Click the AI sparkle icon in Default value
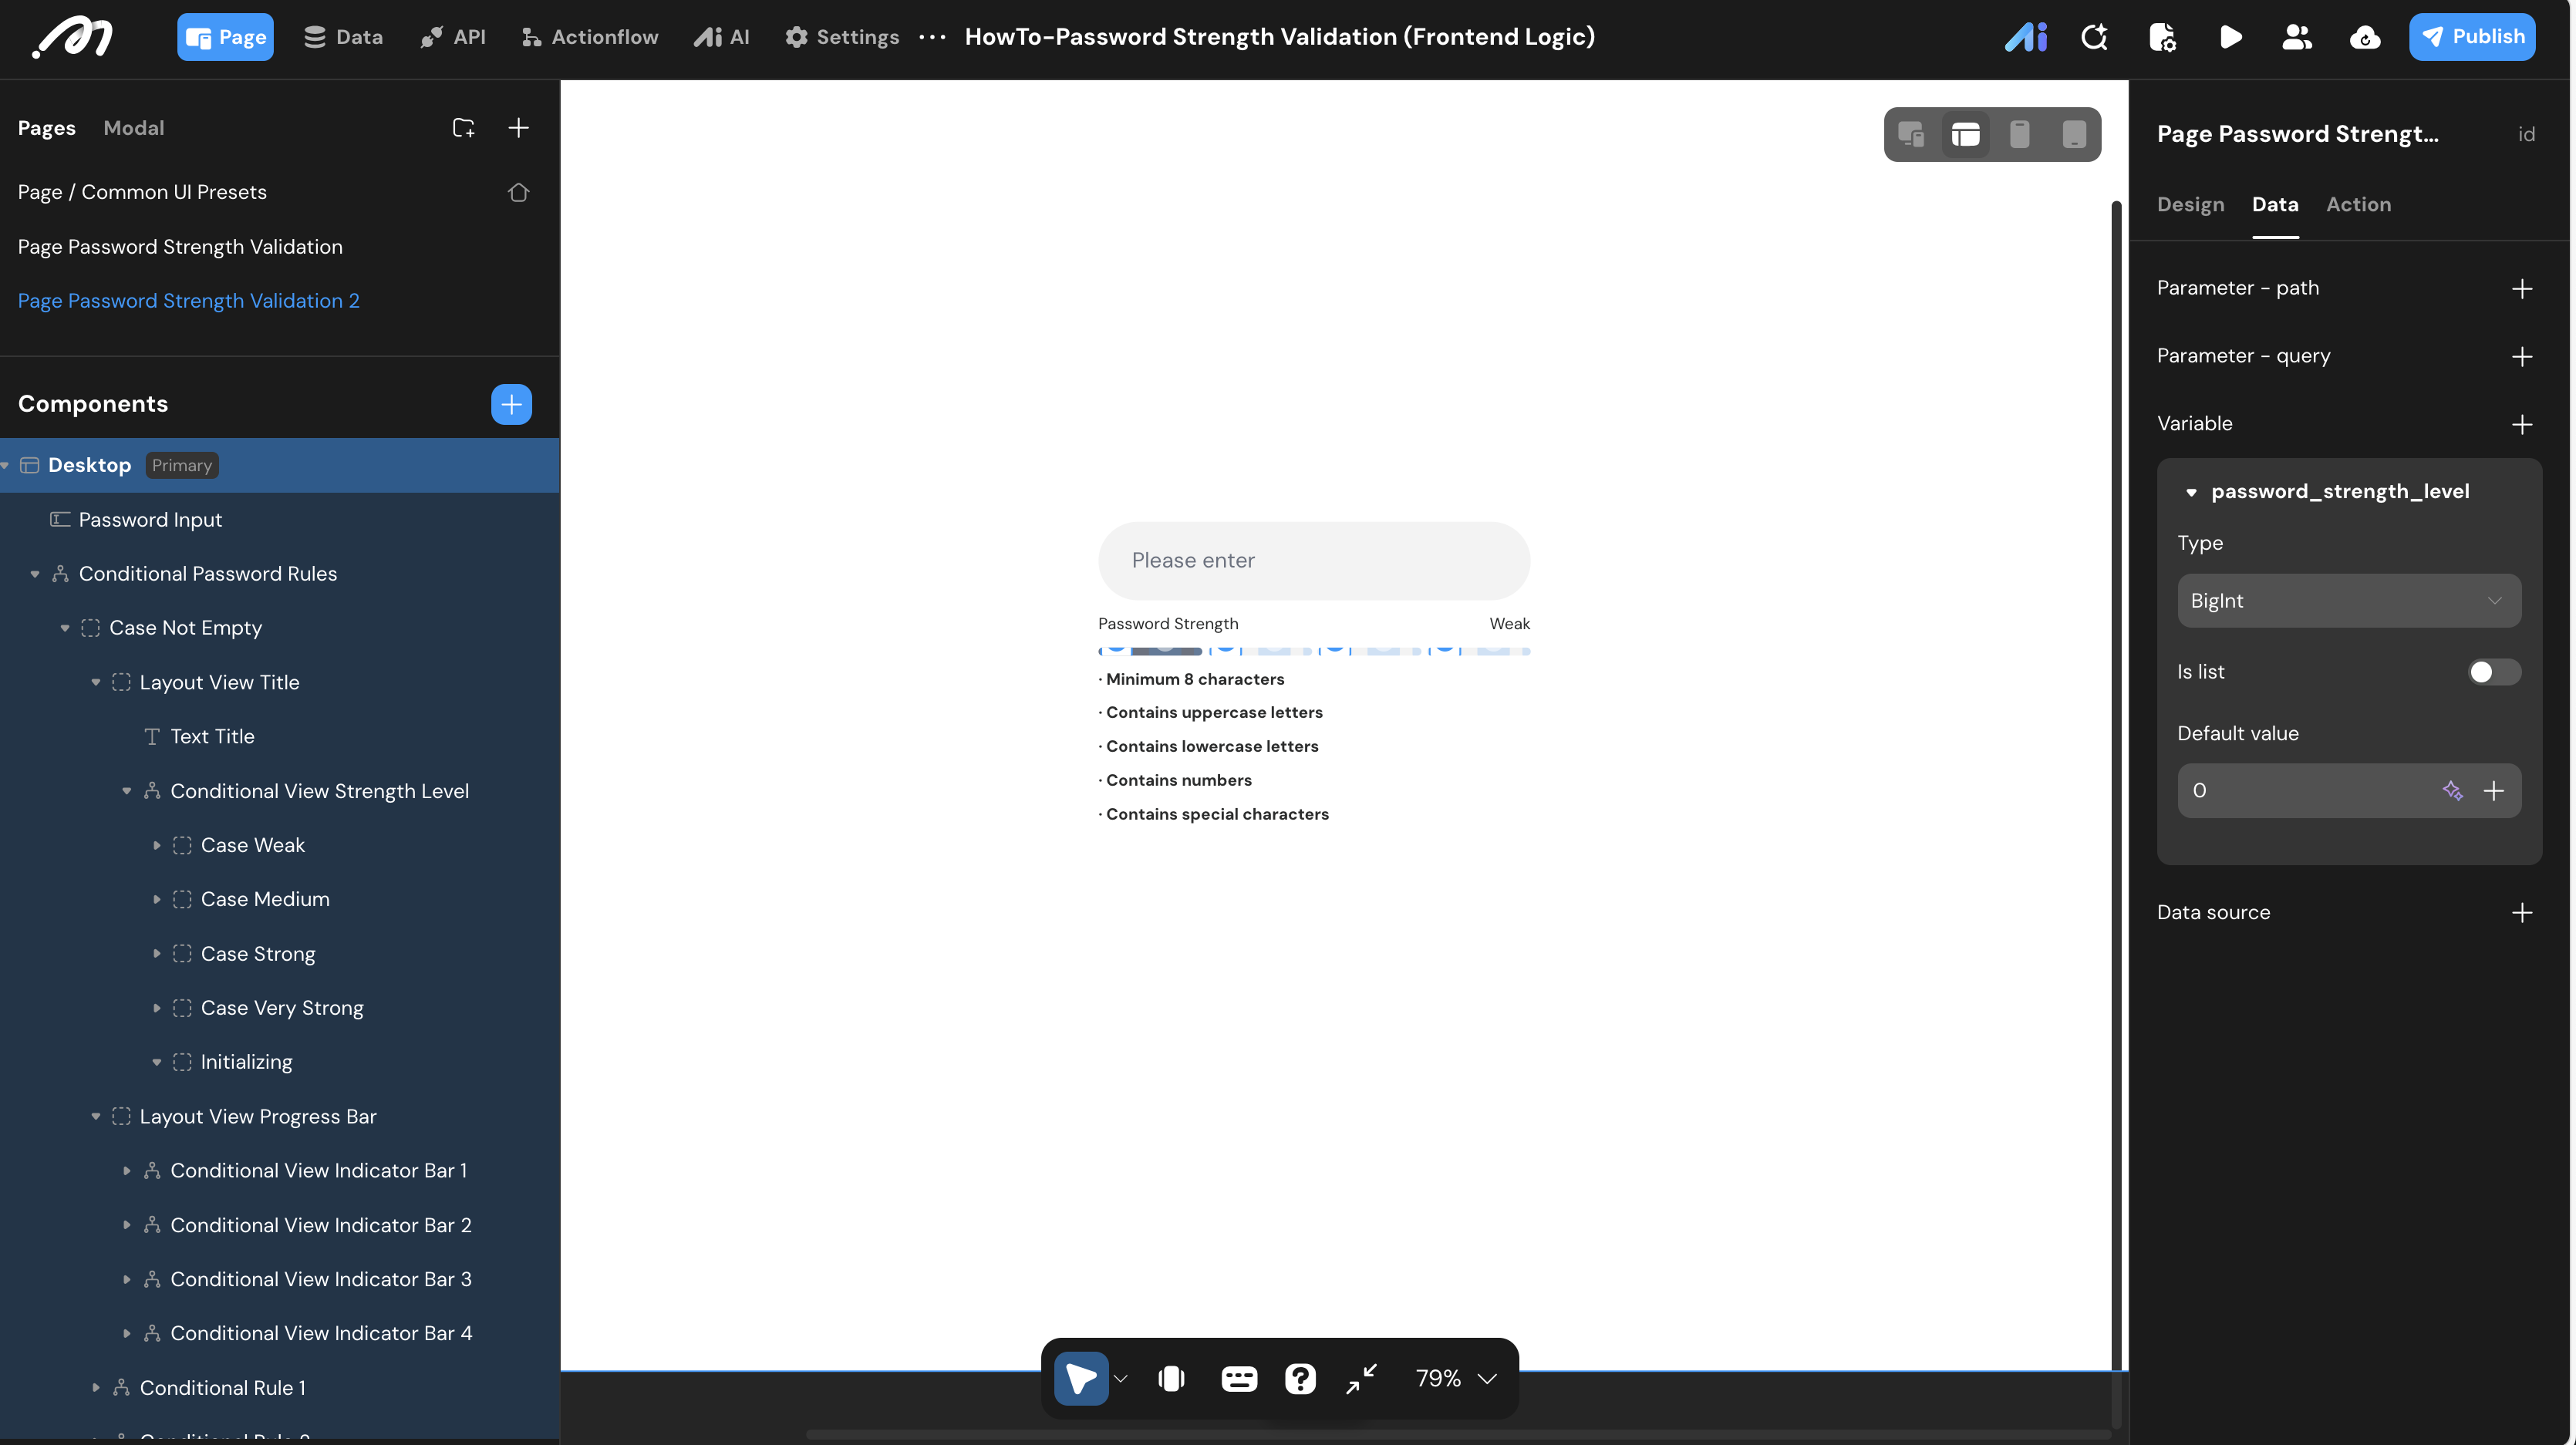The height and width of the screenshot is (1445, 2576). point(2453,791)
